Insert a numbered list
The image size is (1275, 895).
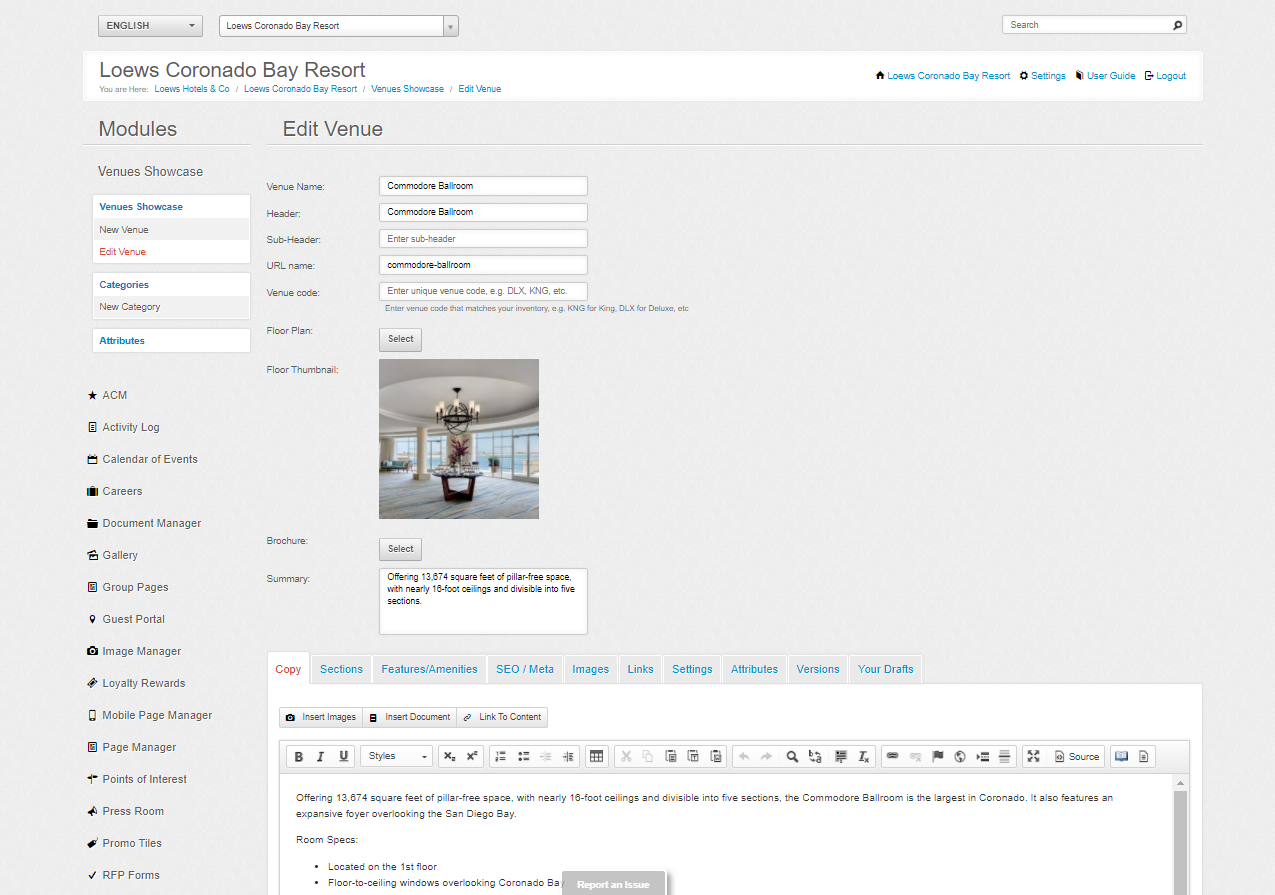pos(501,757)
